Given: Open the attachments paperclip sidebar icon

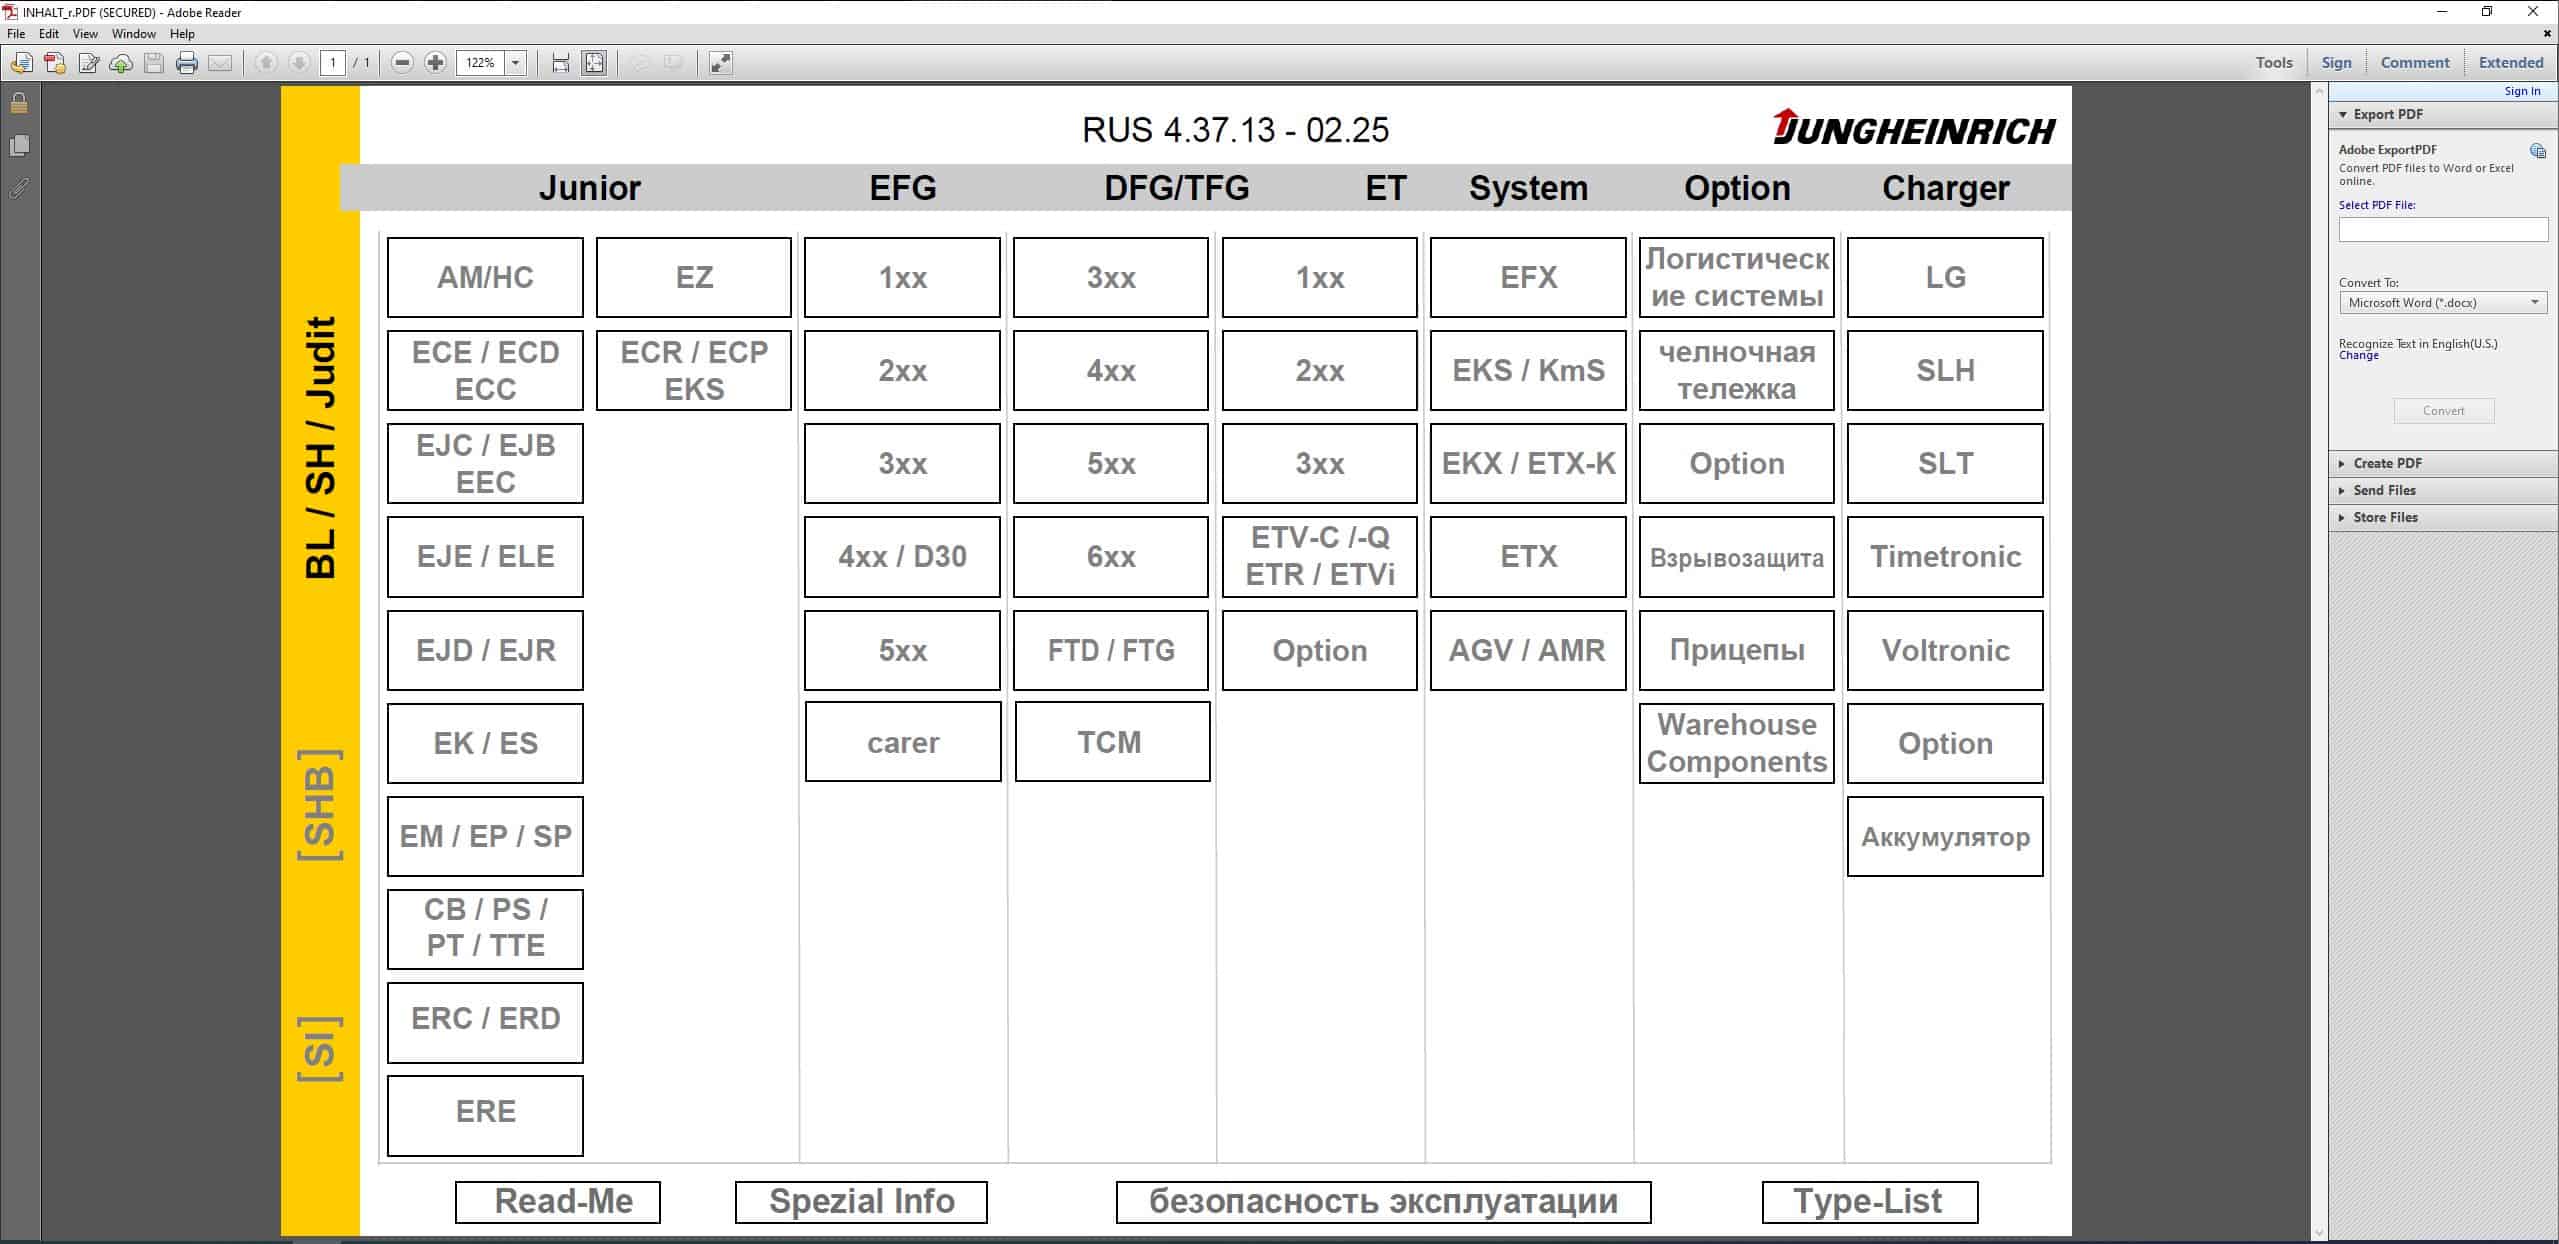Looking at the screenshot, I should [x=19, y=187].
